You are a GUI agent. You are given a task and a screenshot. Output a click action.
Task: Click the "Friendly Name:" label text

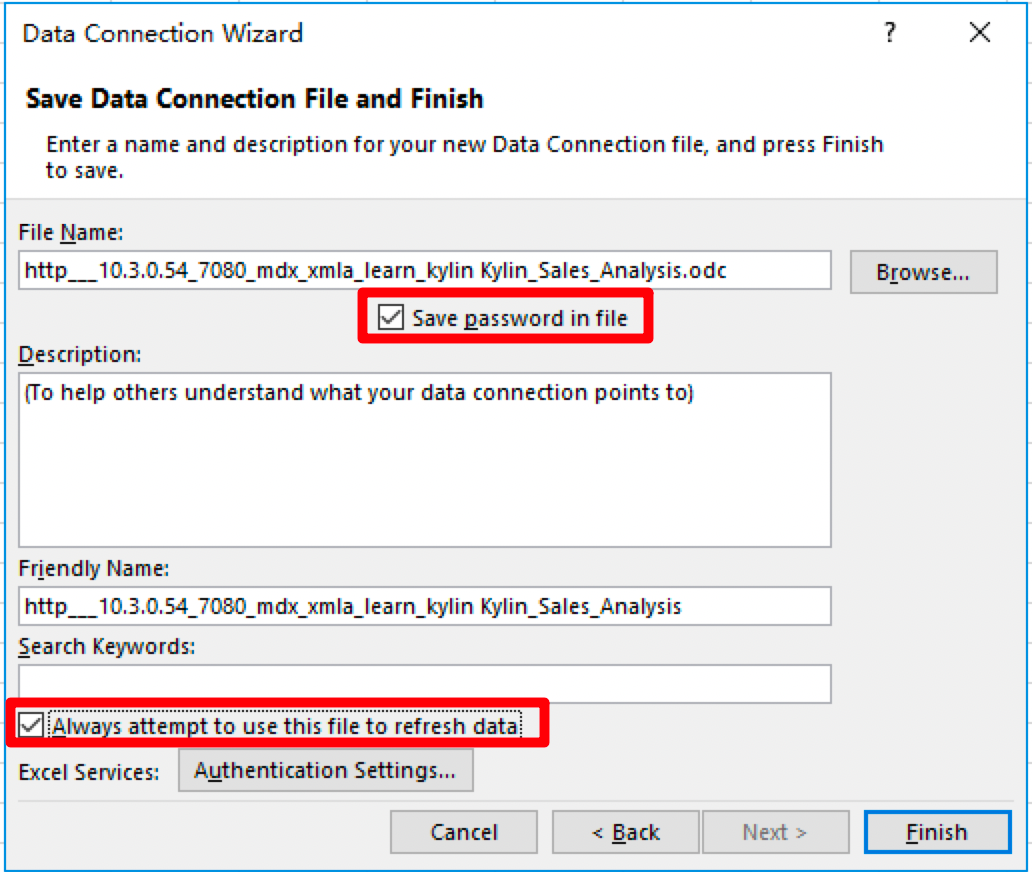(94, 568)
